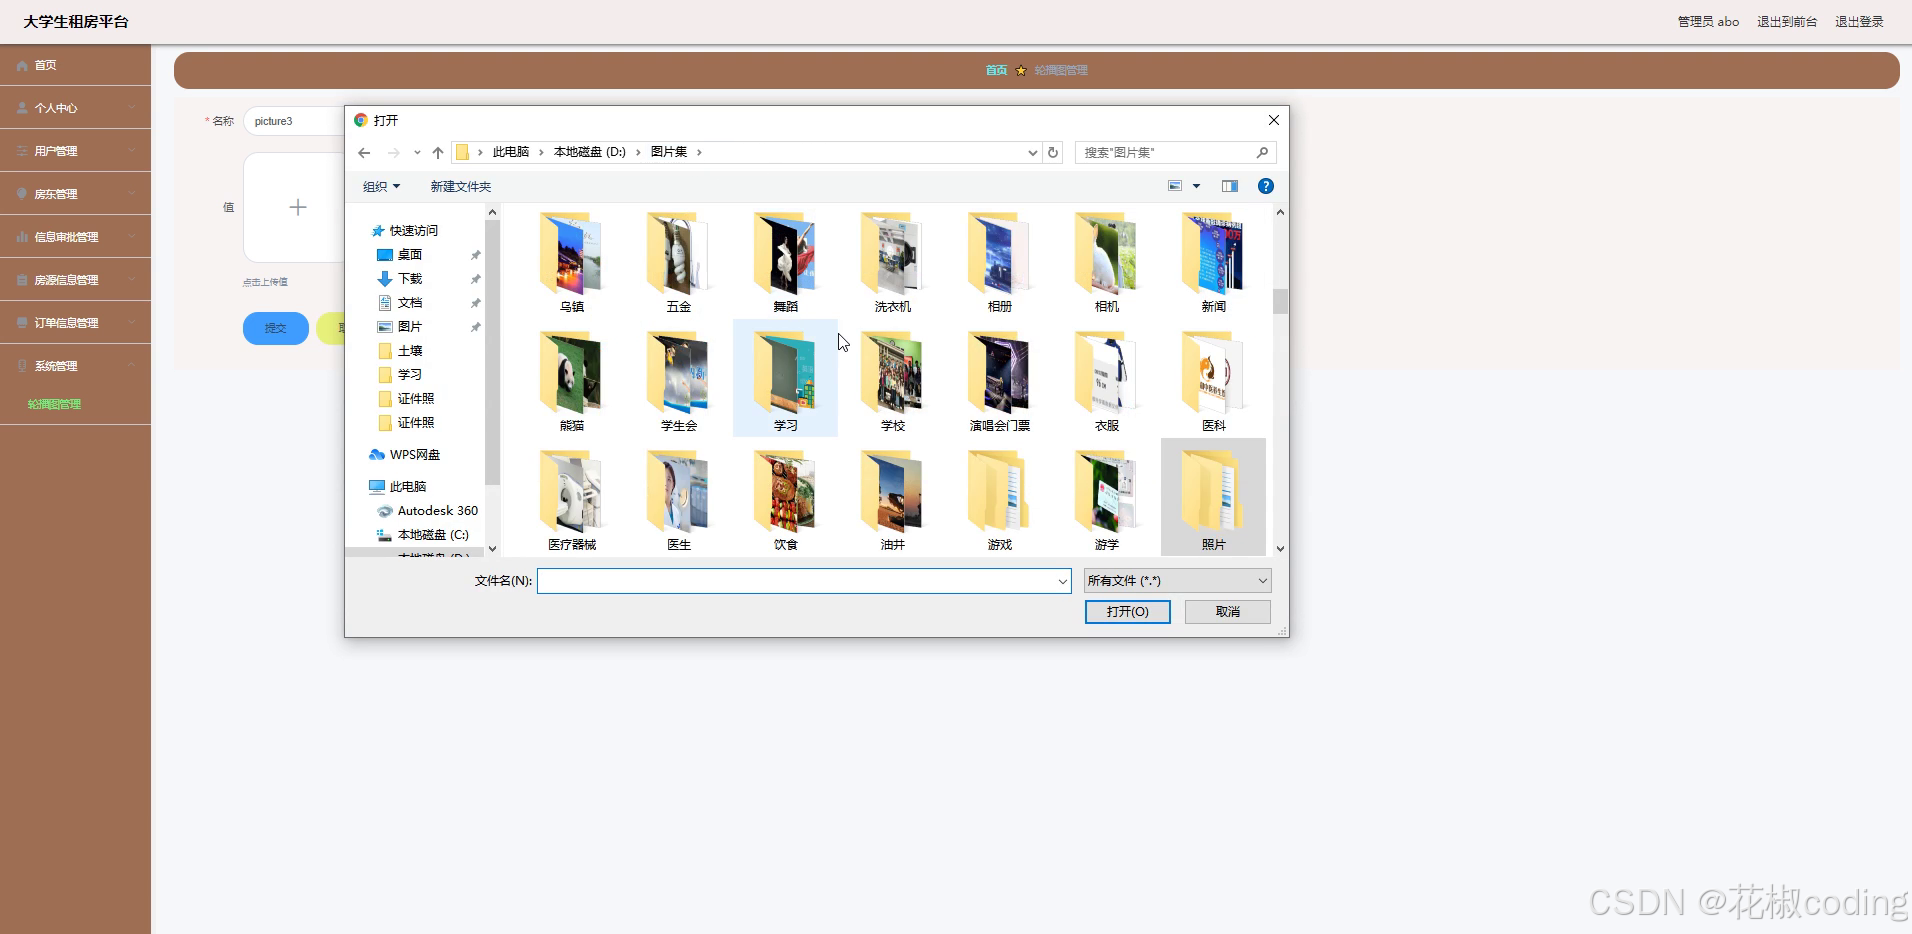Open the 所有文件 file type dropdown
The height and width of the screenshot is (934, 1912).
point(1177,581)
